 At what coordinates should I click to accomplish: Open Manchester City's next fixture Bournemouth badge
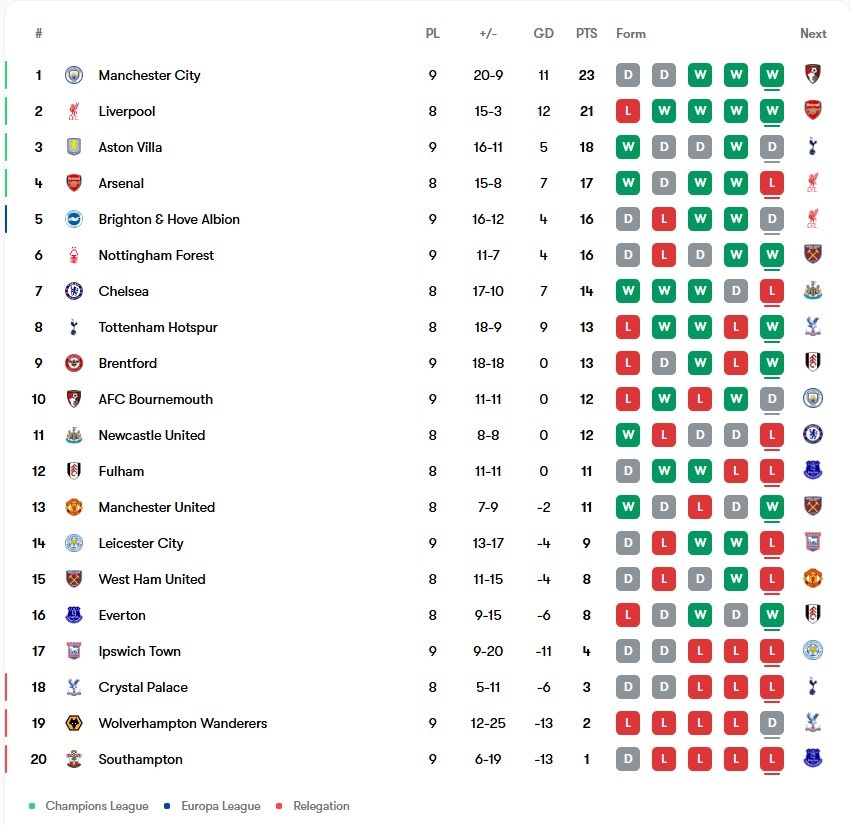pyautogui.click(x=812, y=74)
